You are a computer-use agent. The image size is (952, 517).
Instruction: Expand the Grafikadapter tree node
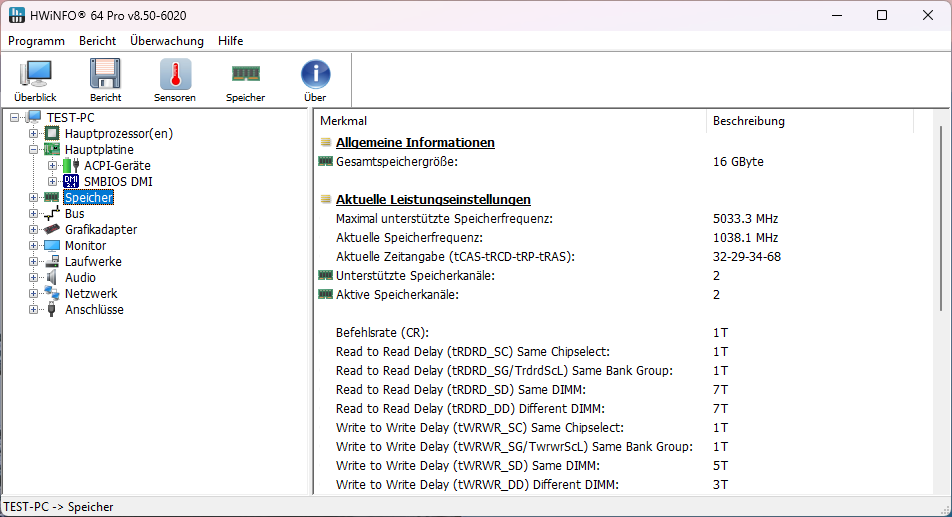point(33,229)
